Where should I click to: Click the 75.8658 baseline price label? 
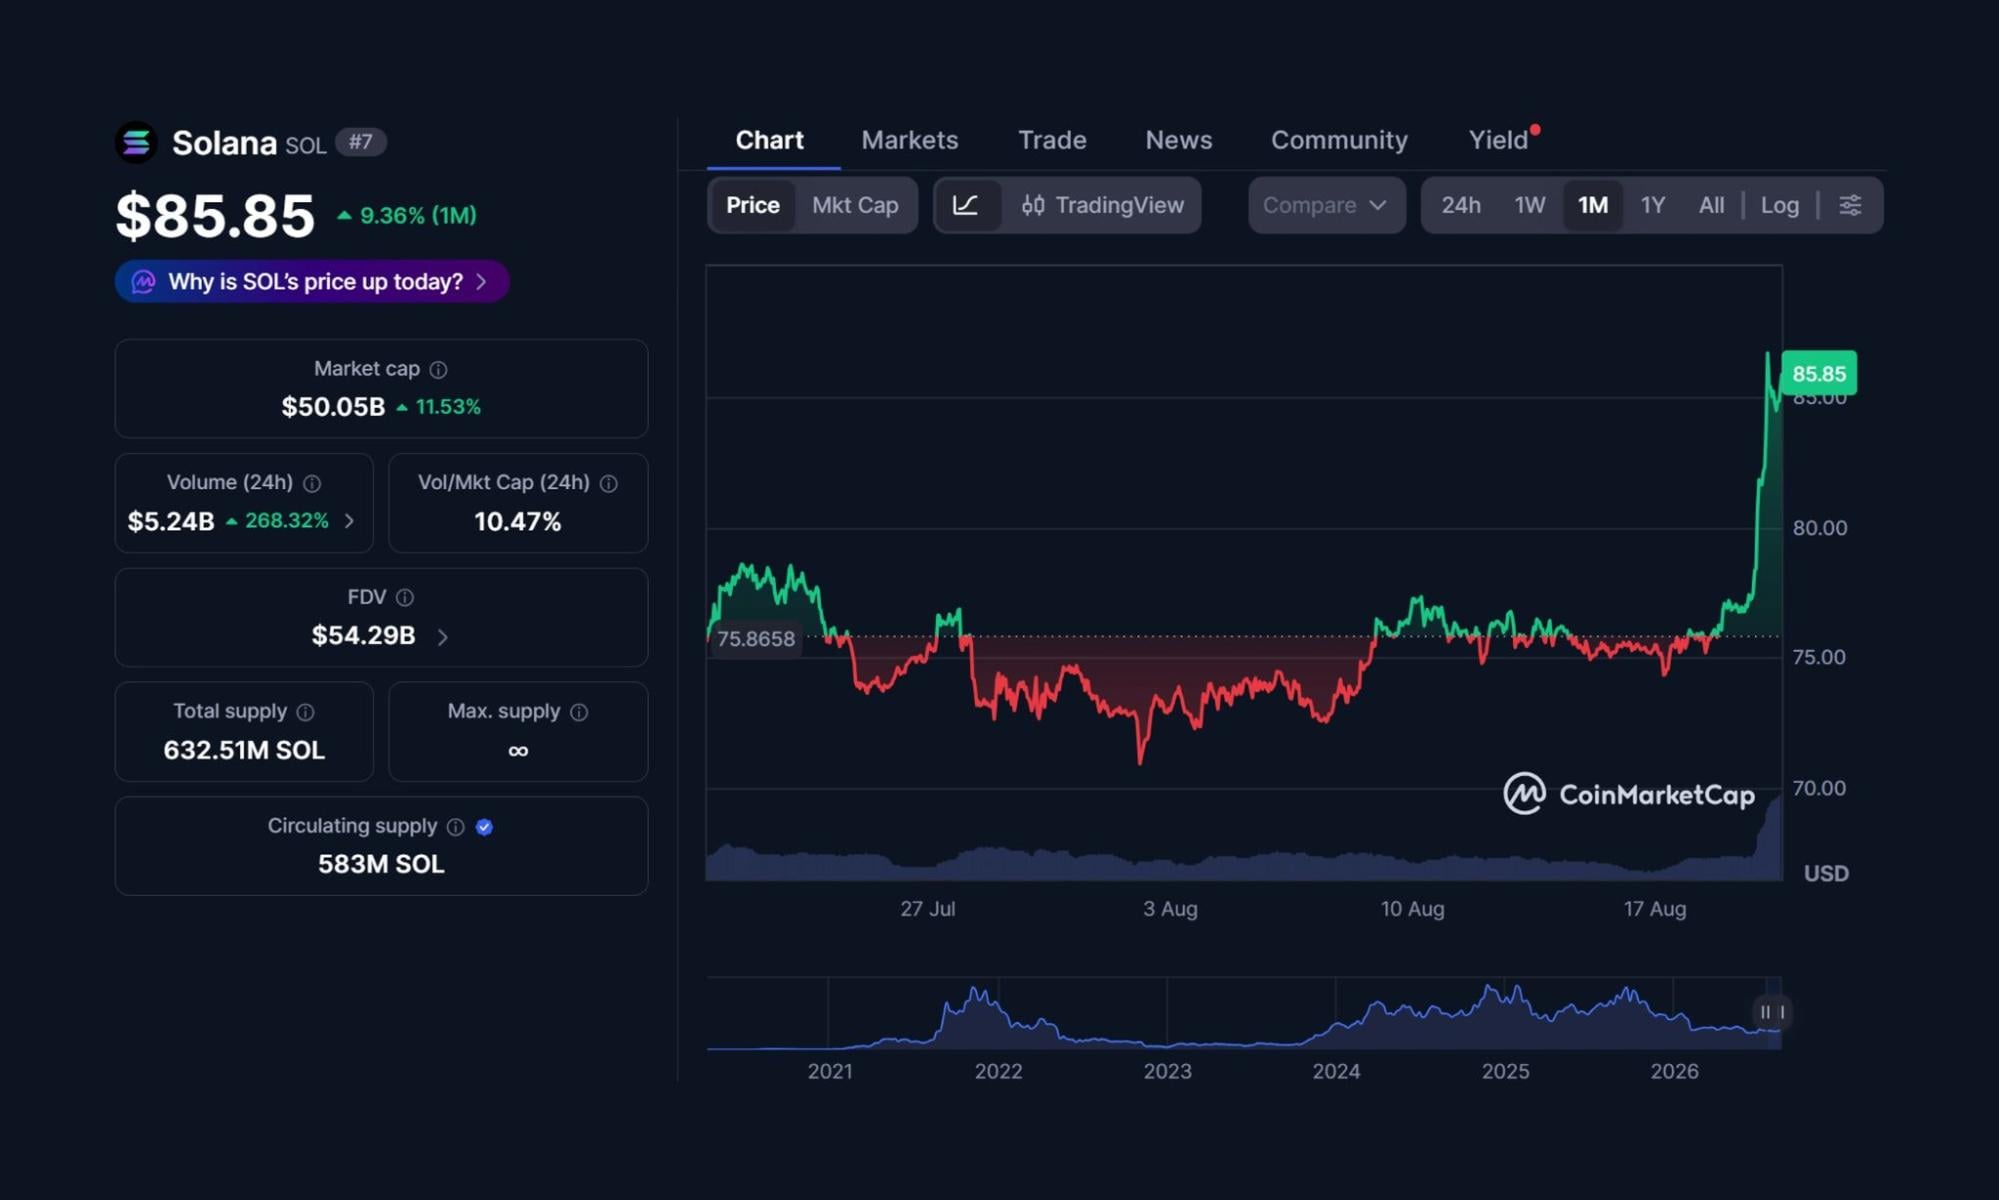tap(756, 639)
